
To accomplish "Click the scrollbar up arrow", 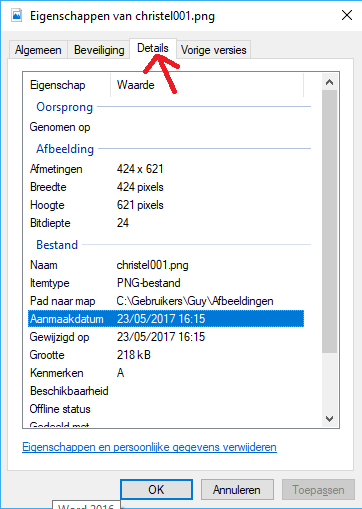I will point(330,82).
